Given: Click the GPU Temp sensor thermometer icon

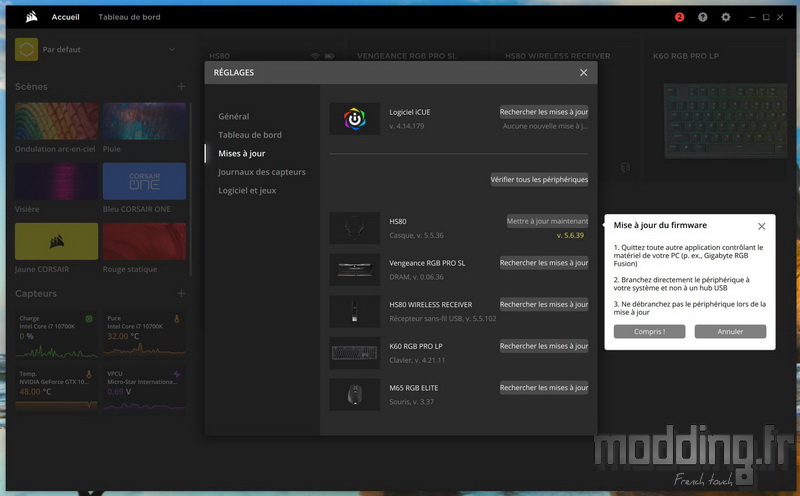Looking at the screenshot, I should pos(89,375).
